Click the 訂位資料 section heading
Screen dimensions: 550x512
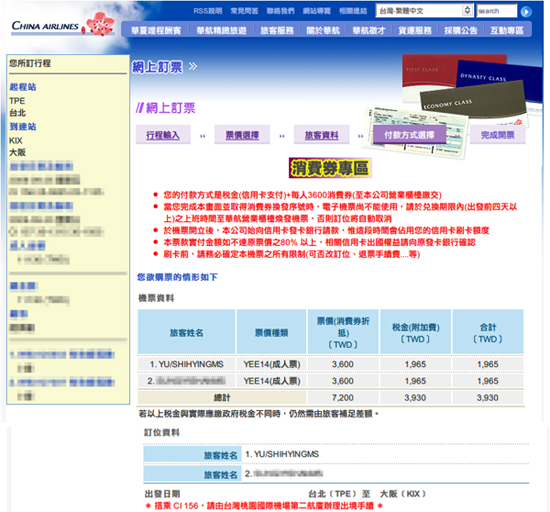[x=162, y=432]
